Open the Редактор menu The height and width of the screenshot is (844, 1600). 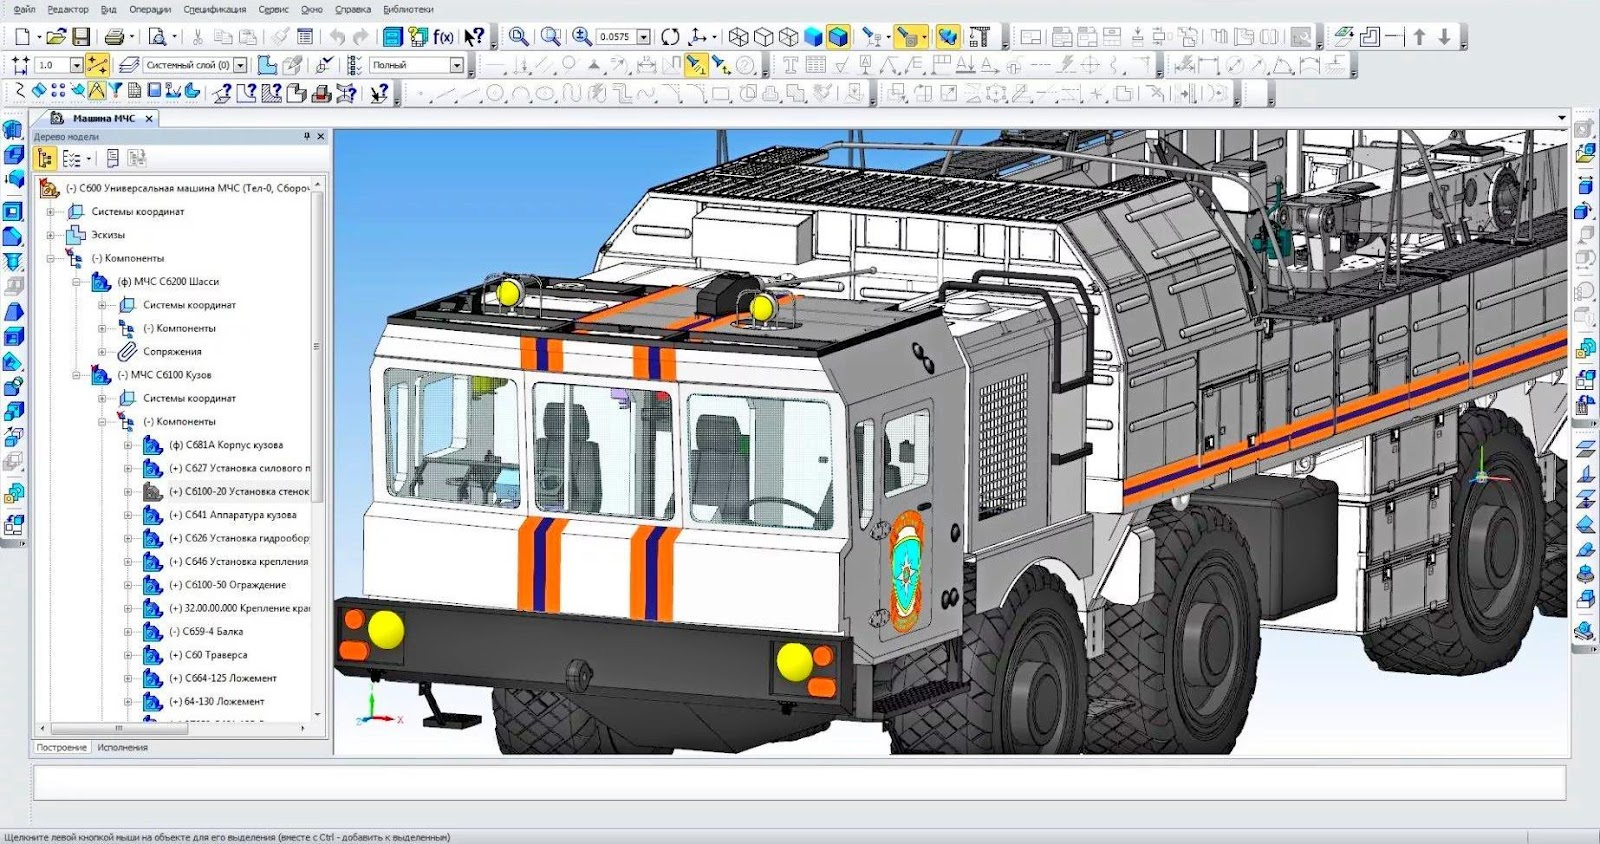[x=68, y=9]
